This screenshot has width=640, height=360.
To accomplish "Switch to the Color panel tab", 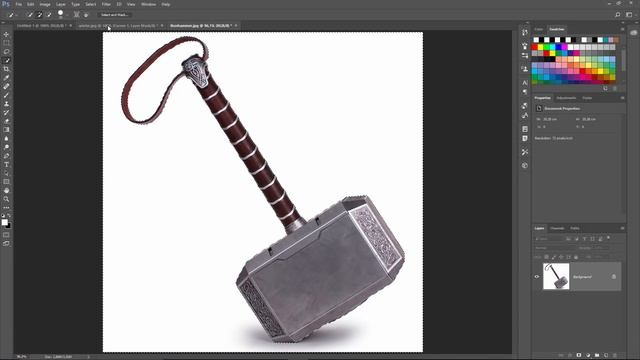I will (x=539, y=29).
